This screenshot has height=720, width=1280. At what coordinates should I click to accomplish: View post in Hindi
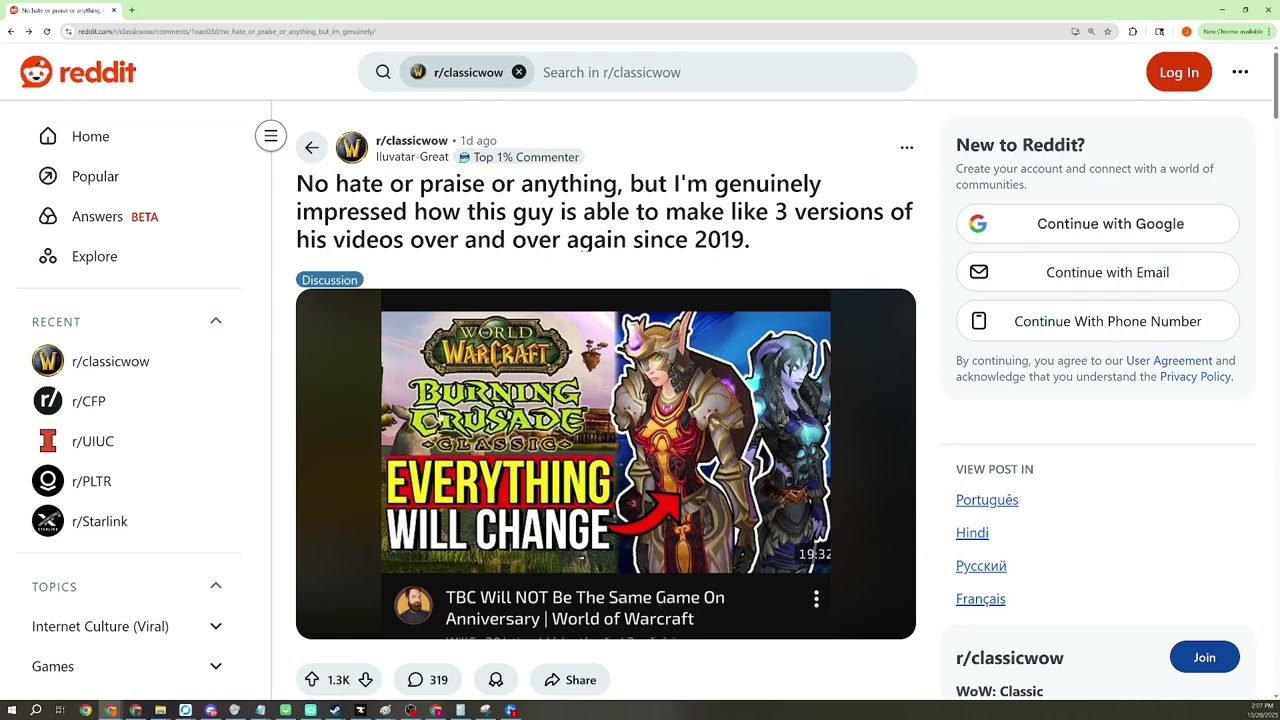pos(972,533)
